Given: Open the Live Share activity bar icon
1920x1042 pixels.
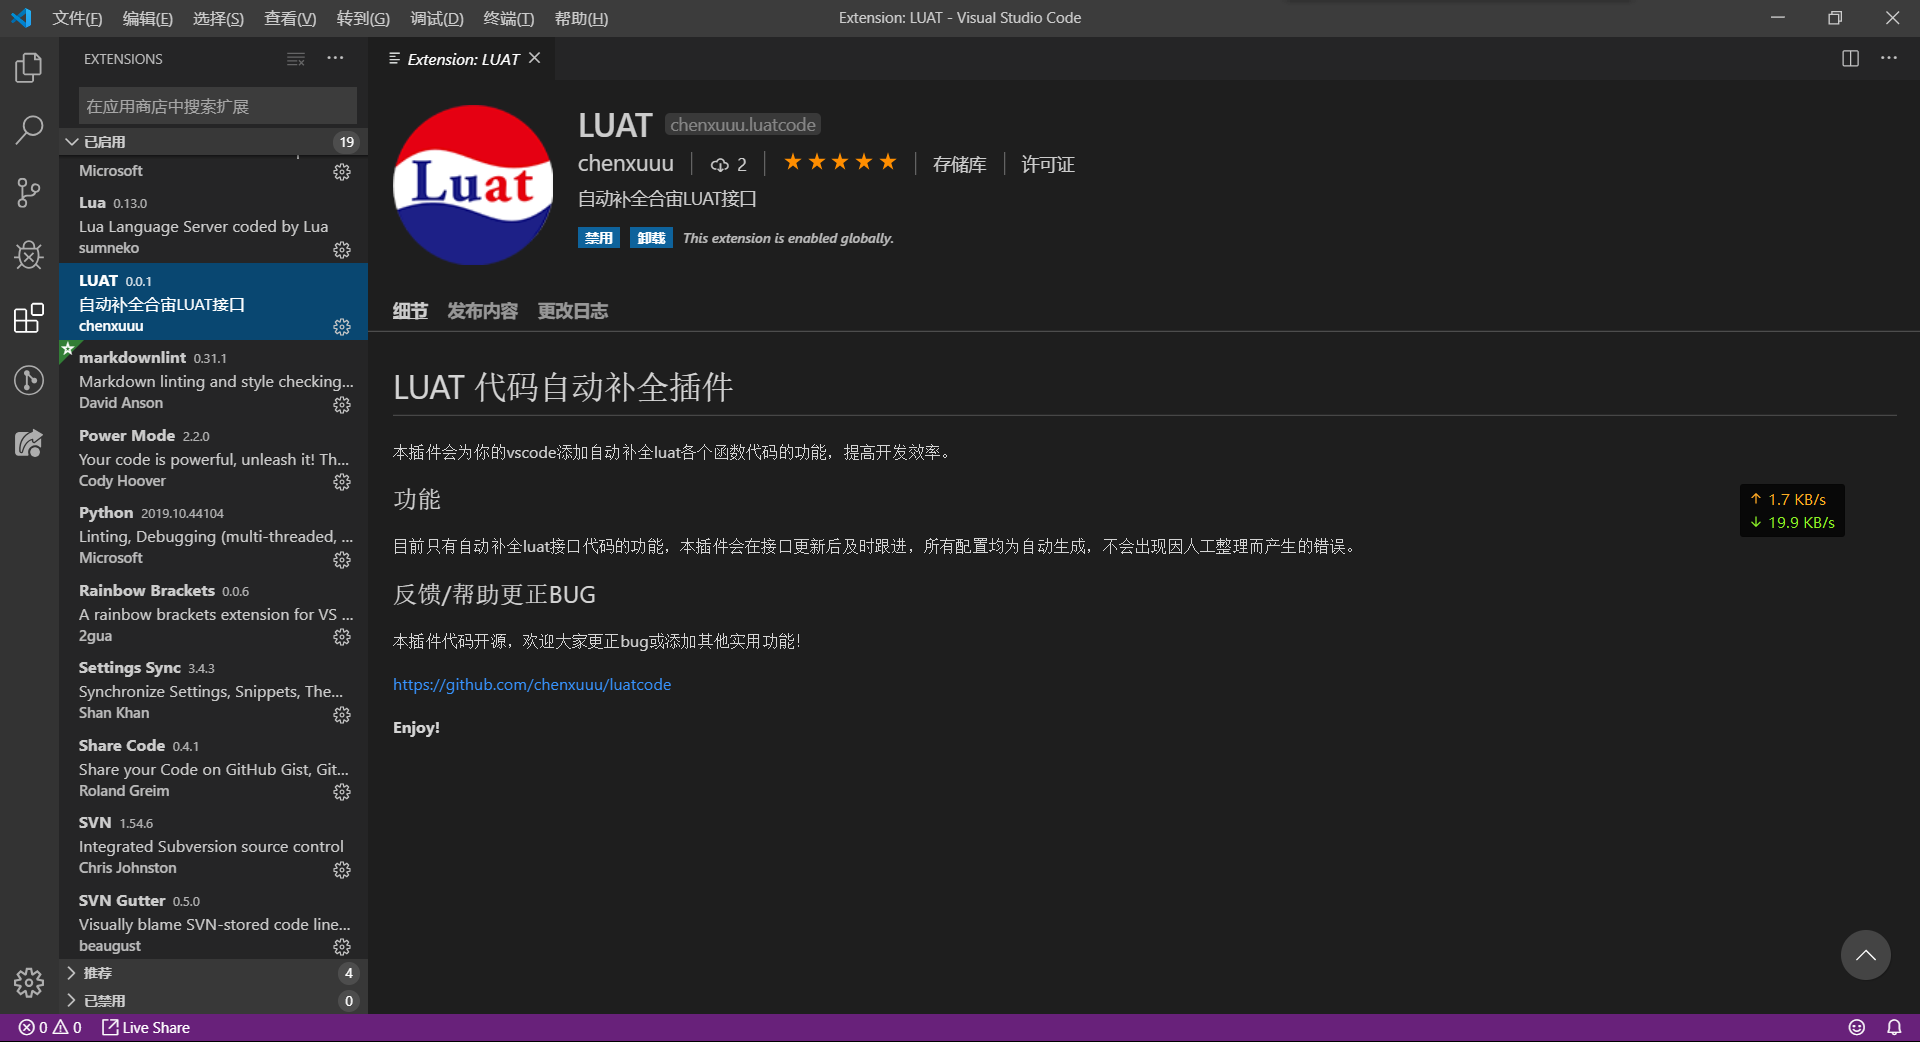Looking at the screenshot, I should click(x=29, y=443).
